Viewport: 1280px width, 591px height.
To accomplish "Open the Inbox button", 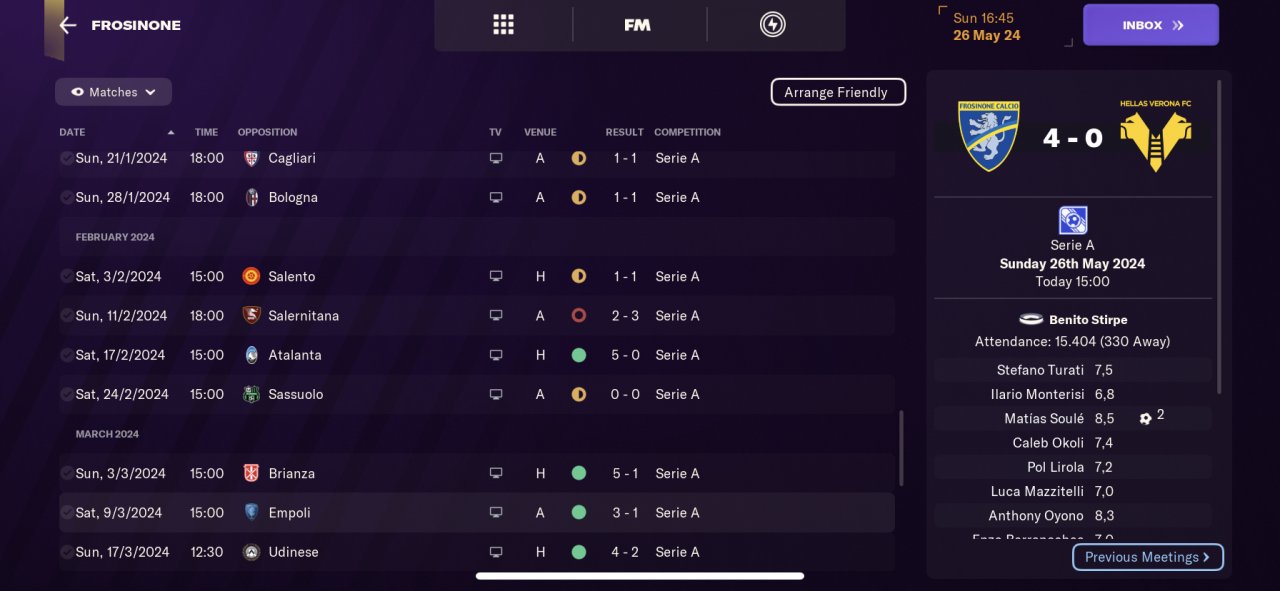I will (1150, 25).
